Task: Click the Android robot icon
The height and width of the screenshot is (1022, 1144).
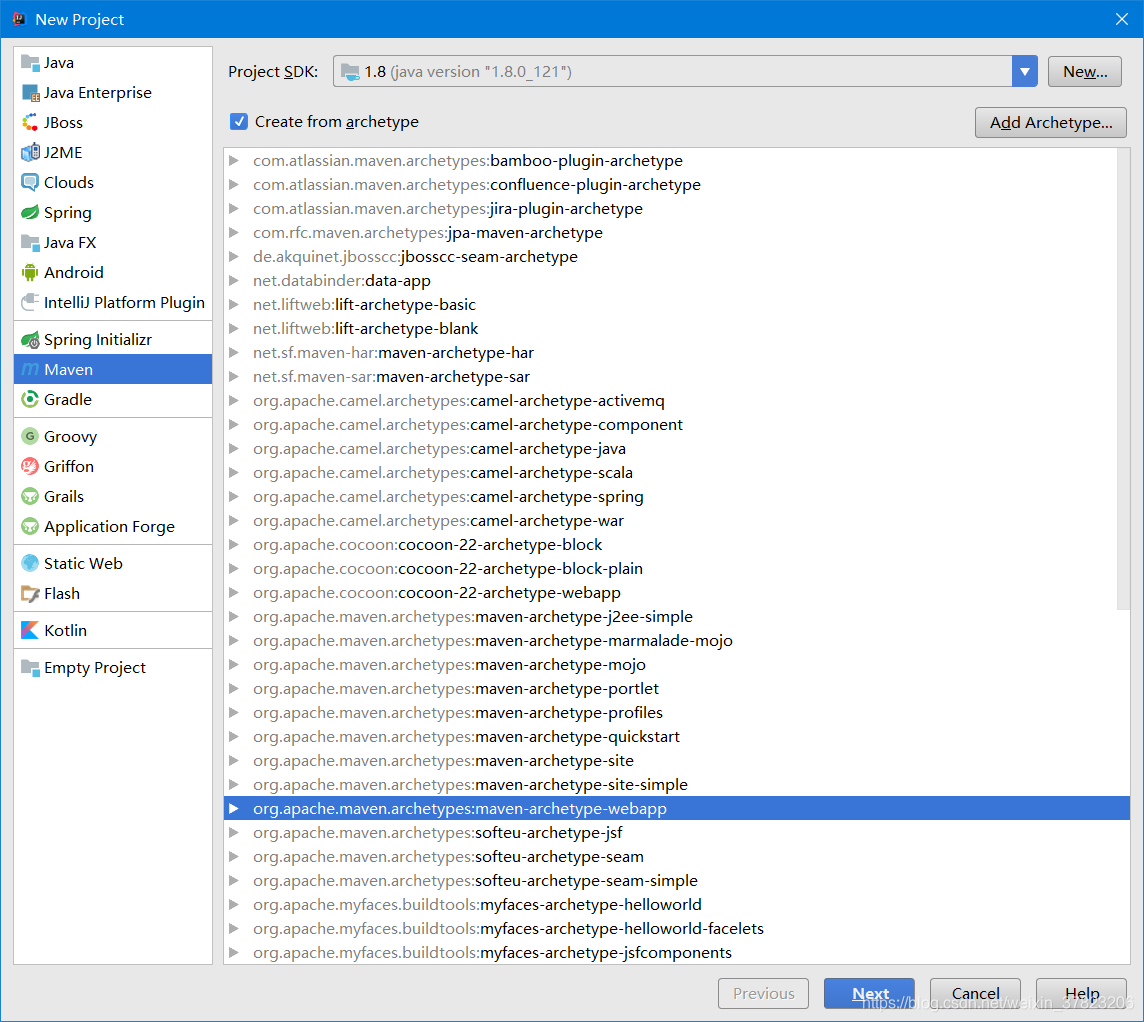Action: click(30, 273)
